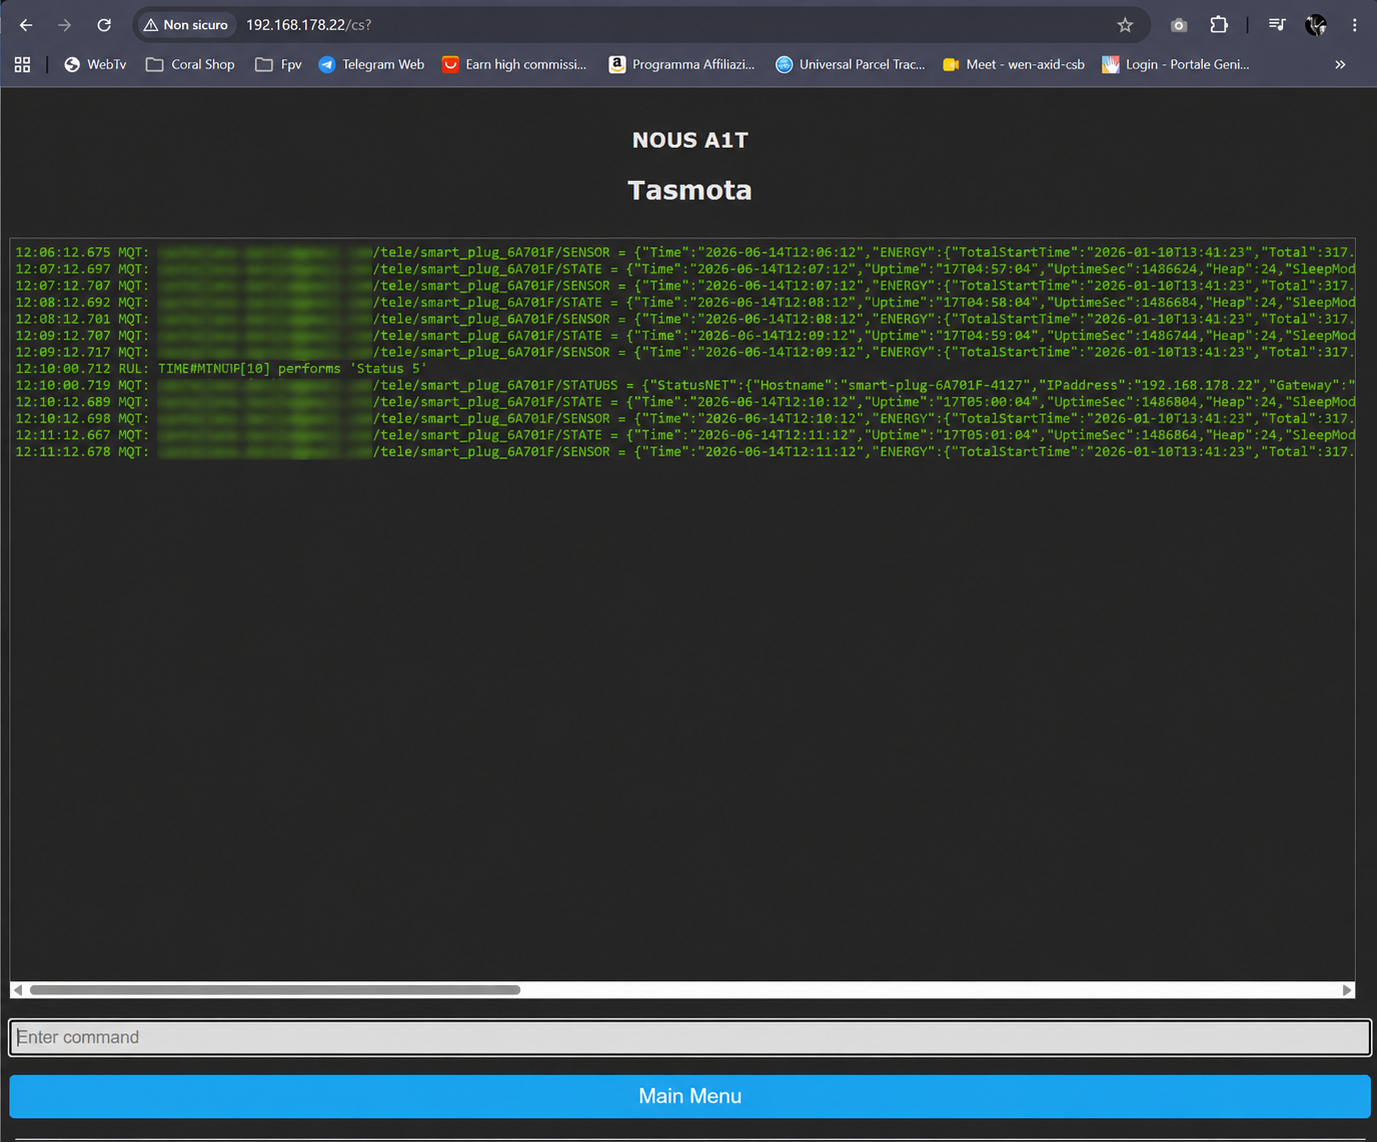Click the 12:08:12.701 SENSOR log line
1377x1142 pixels.
click(685, 319)
